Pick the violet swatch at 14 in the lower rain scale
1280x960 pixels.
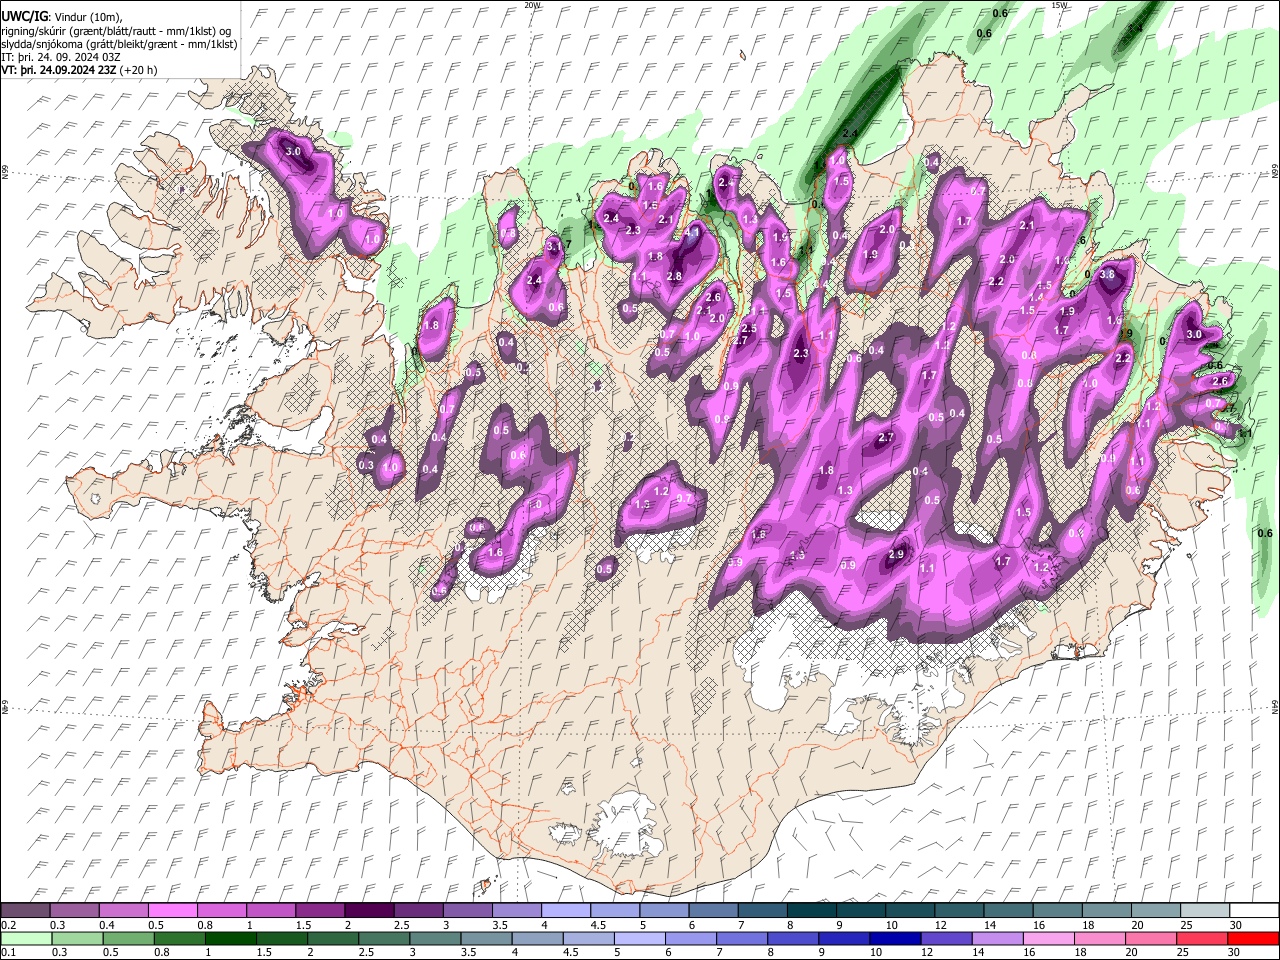pos(996,939)
